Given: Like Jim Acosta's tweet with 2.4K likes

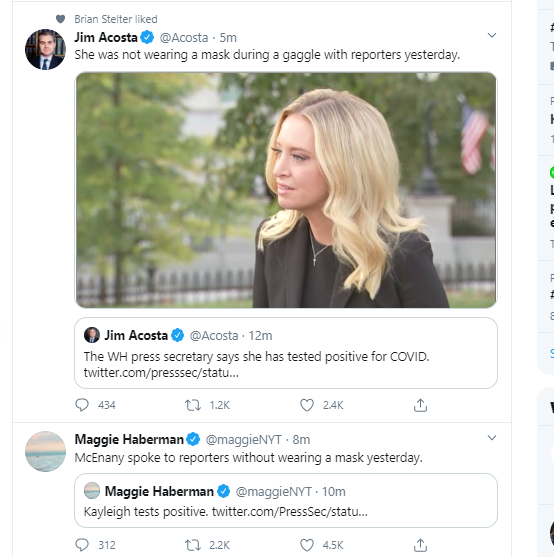Looking at the screenshot, I should tap(307, 405).
